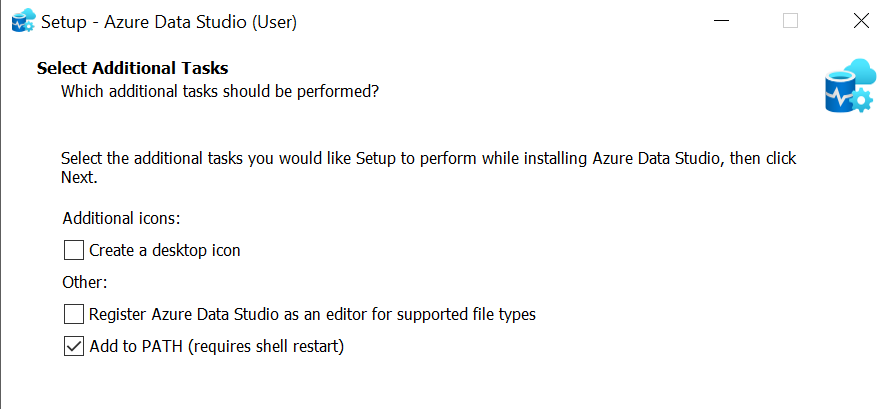Click the empty title bar area
Screen dimensions: 892x409
tap(500, 20)
